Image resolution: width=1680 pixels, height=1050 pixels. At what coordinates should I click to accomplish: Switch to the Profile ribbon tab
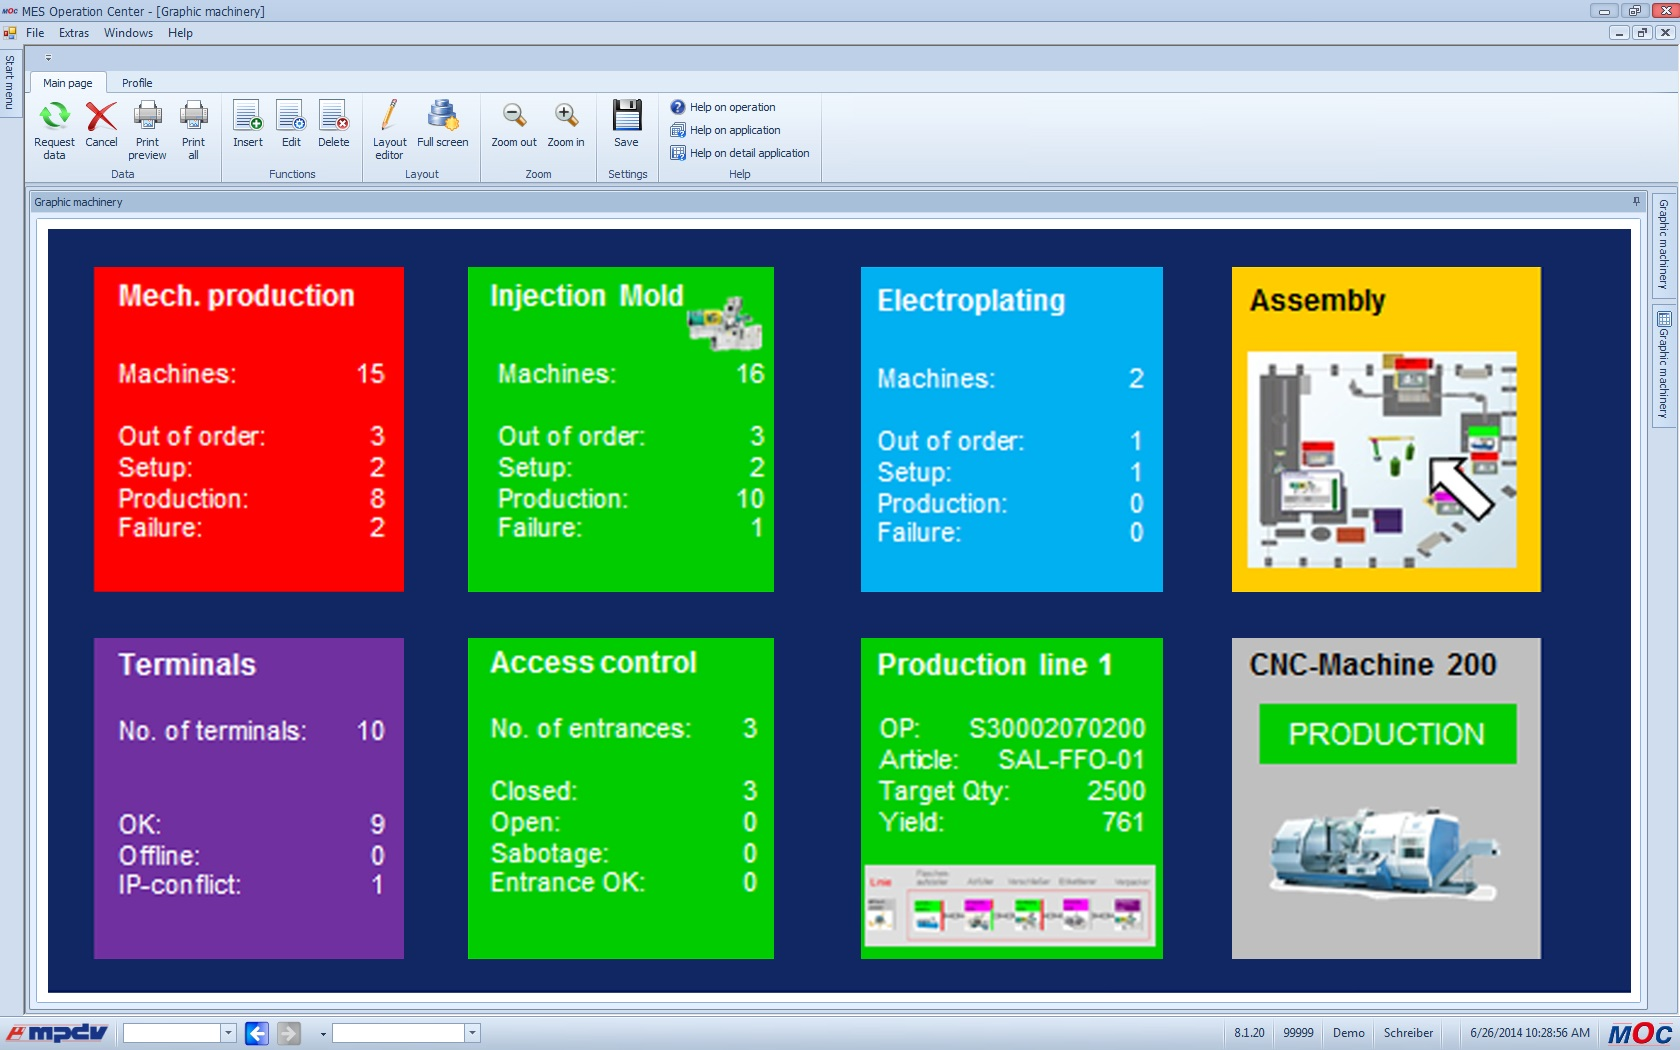coord(137,83)
